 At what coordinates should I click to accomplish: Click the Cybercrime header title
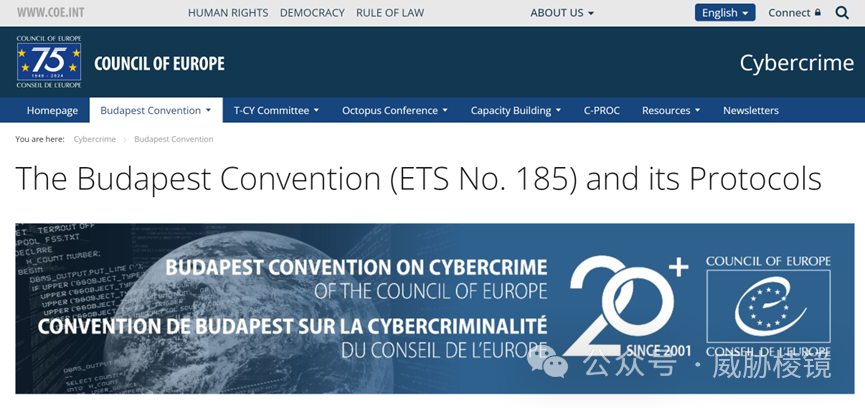click(x=797, y=63)
